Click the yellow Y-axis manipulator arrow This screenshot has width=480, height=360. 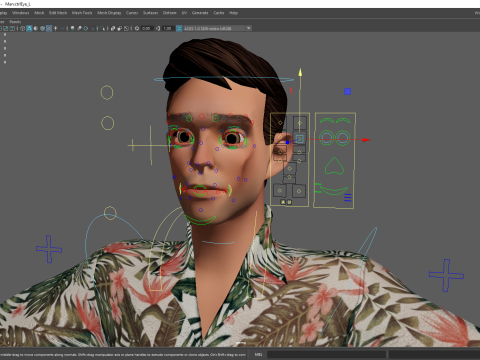point(300,72)
